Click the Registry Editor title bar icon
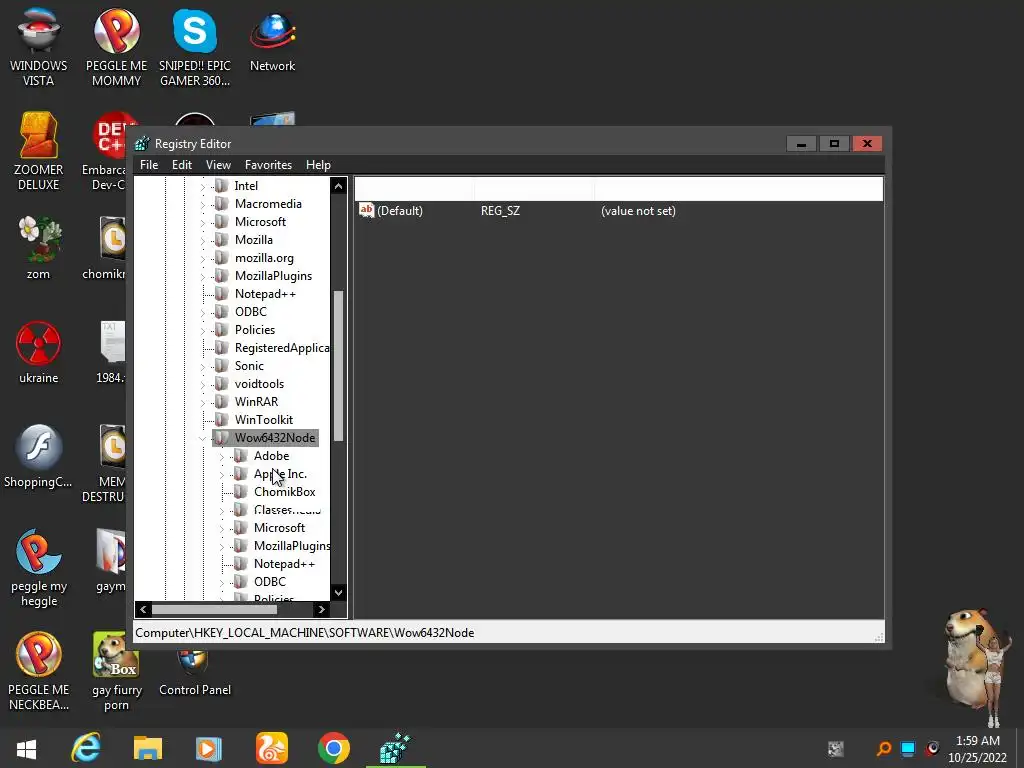Screen dimensions: 1024x768 pyautogui.click(x=142, y=143)
